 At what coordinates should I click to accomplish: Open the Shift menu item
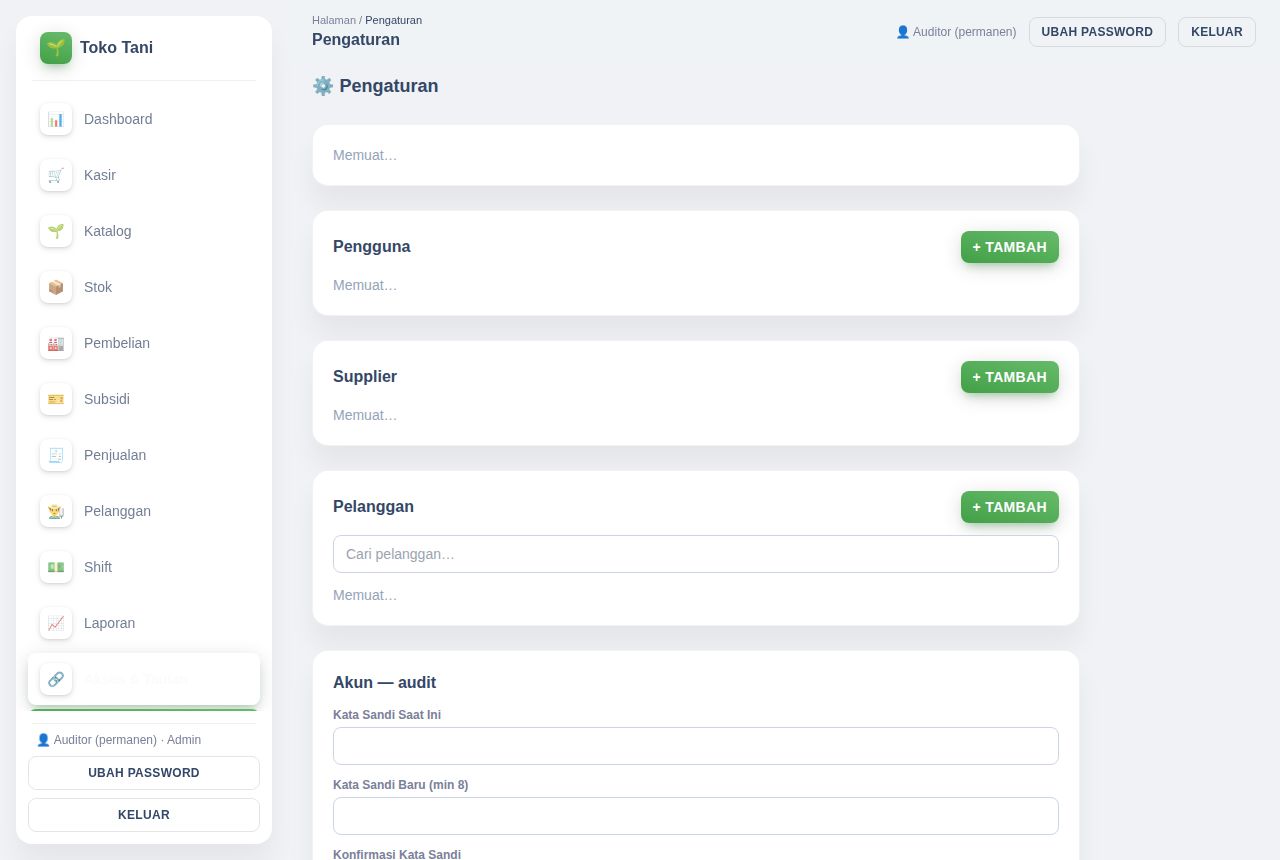[144, 567]
